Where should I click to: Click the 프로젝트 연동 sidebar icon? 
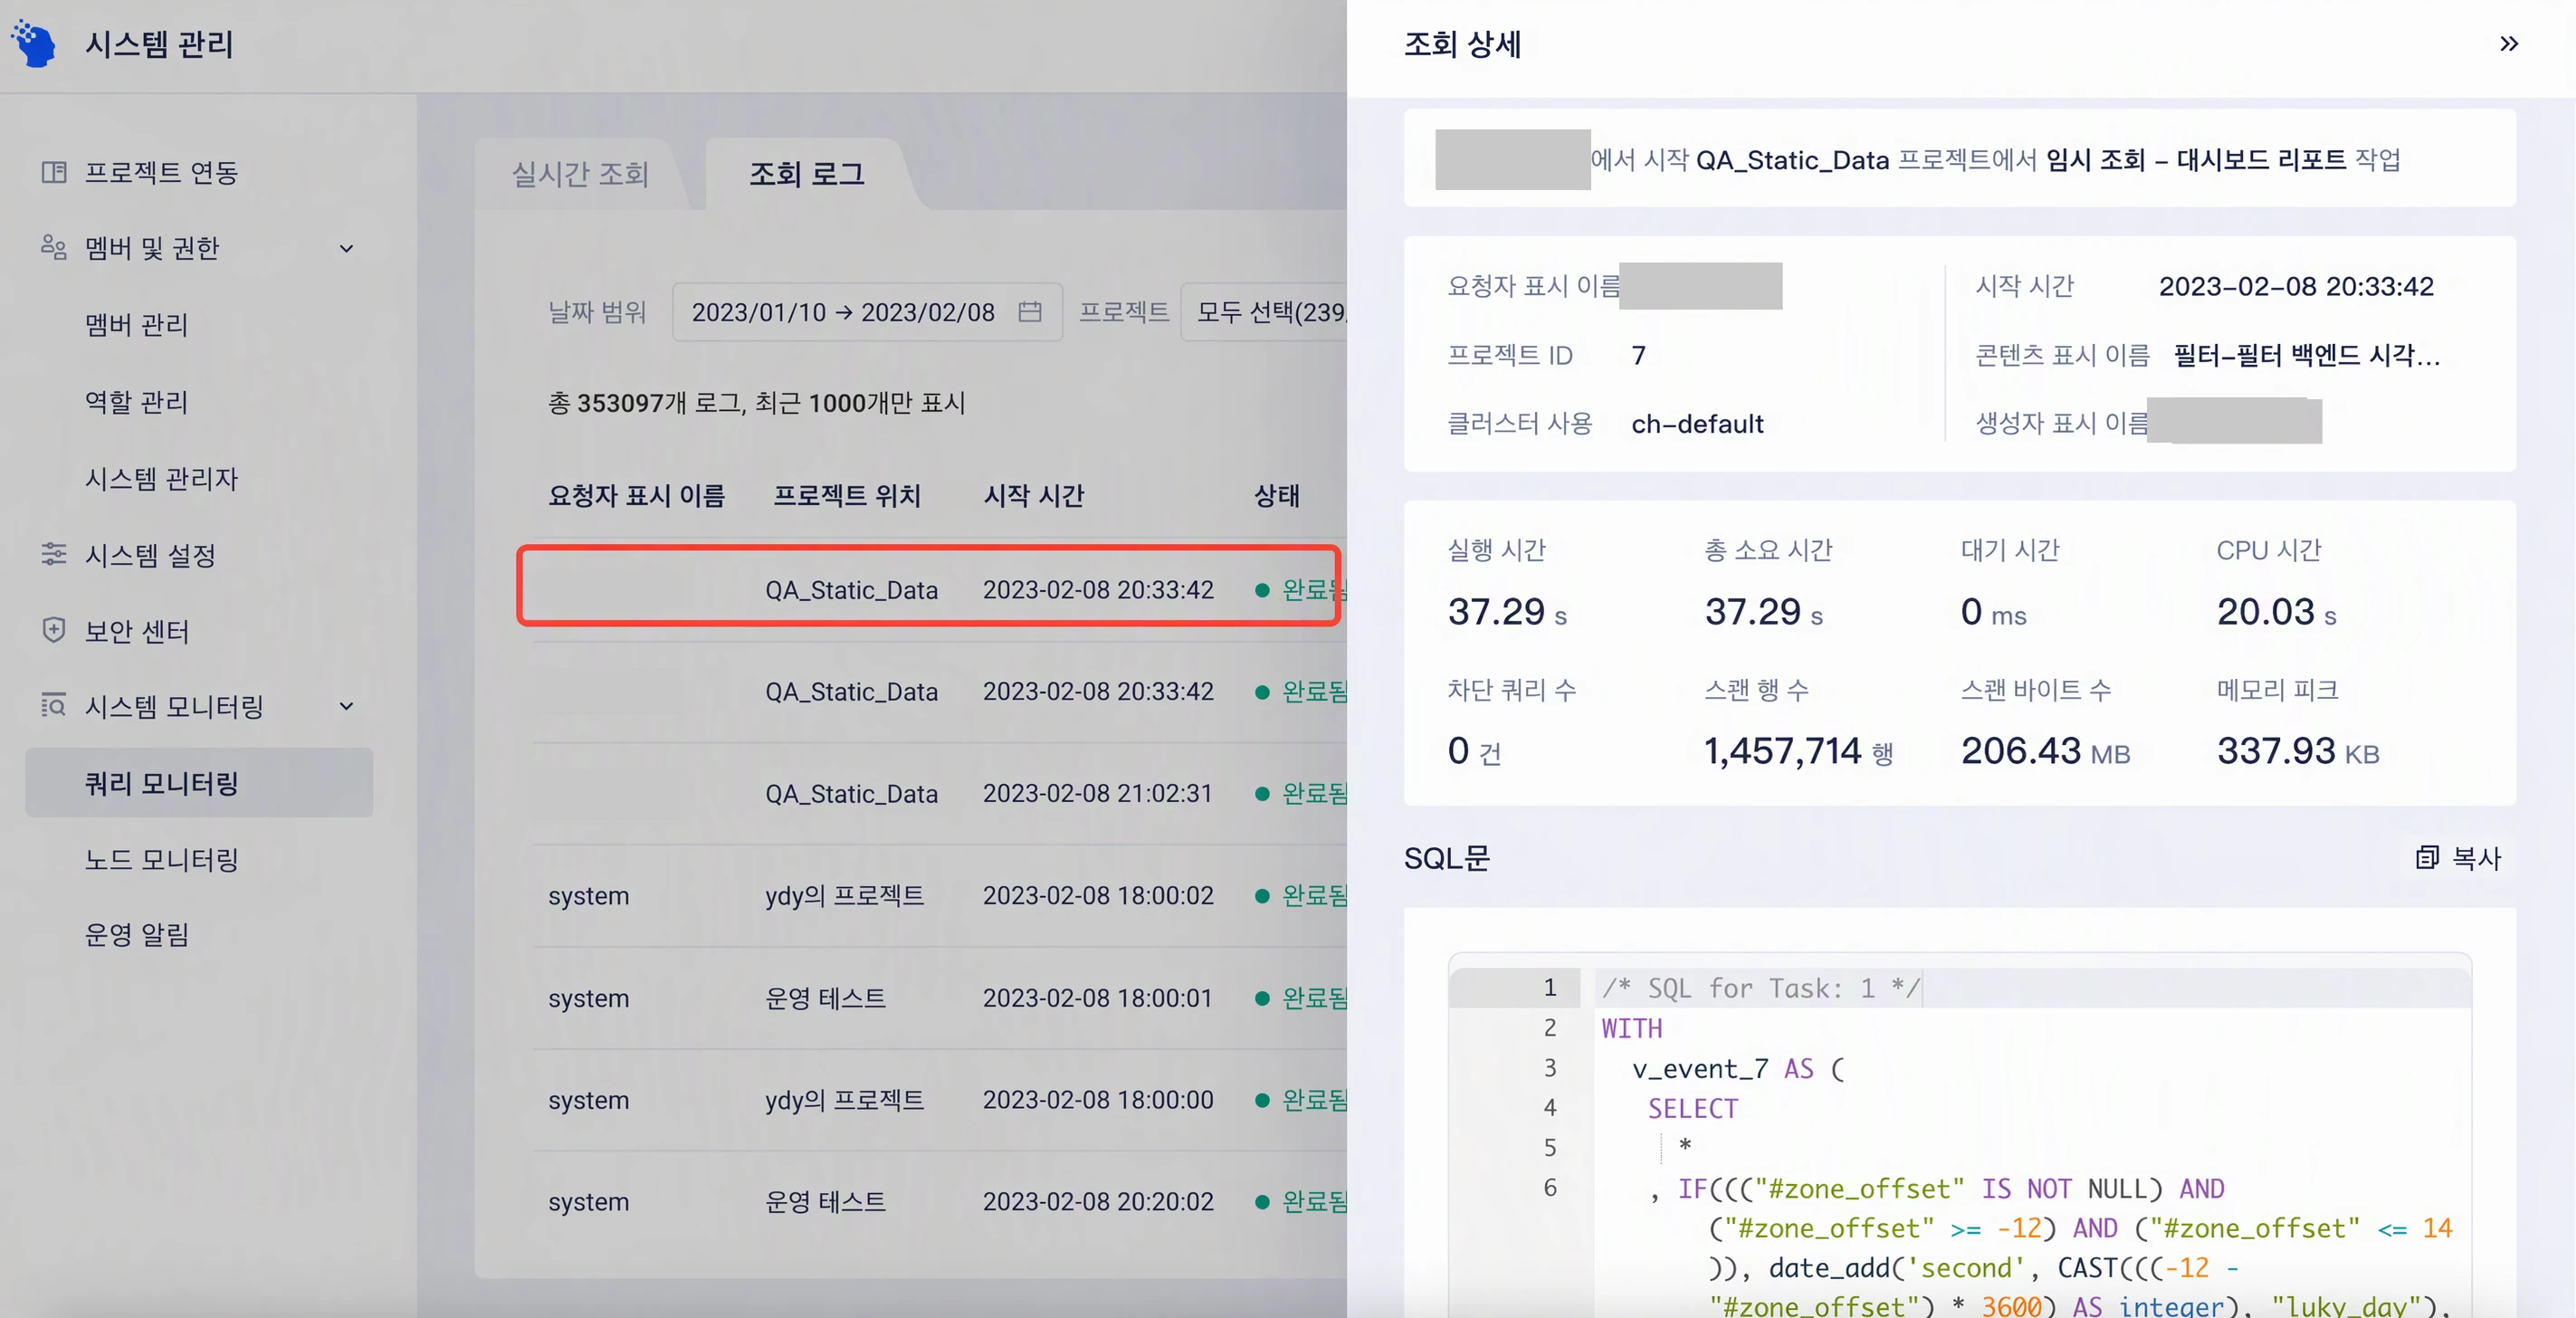coord(54,172)
